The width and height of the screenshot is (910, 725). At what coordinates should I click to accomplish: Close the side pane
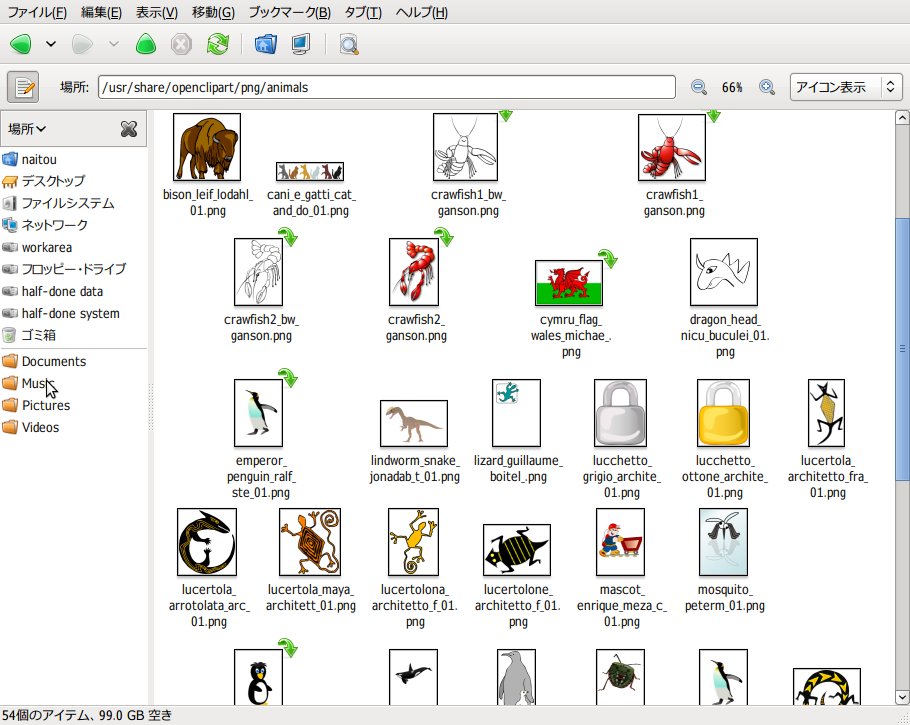(x=128, y=128)
